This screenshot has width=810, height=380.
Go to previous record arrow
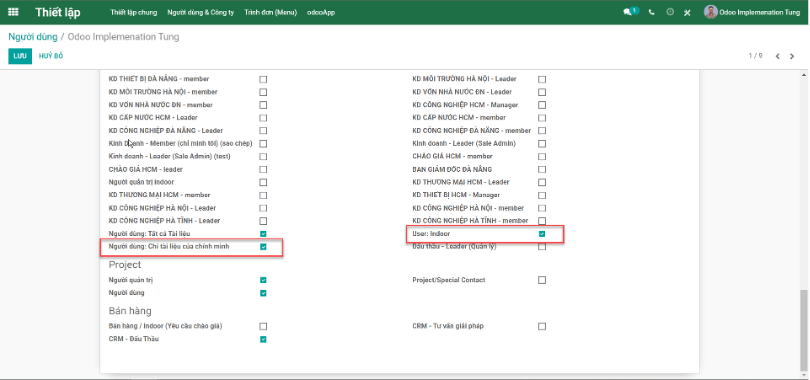[777, 56]
